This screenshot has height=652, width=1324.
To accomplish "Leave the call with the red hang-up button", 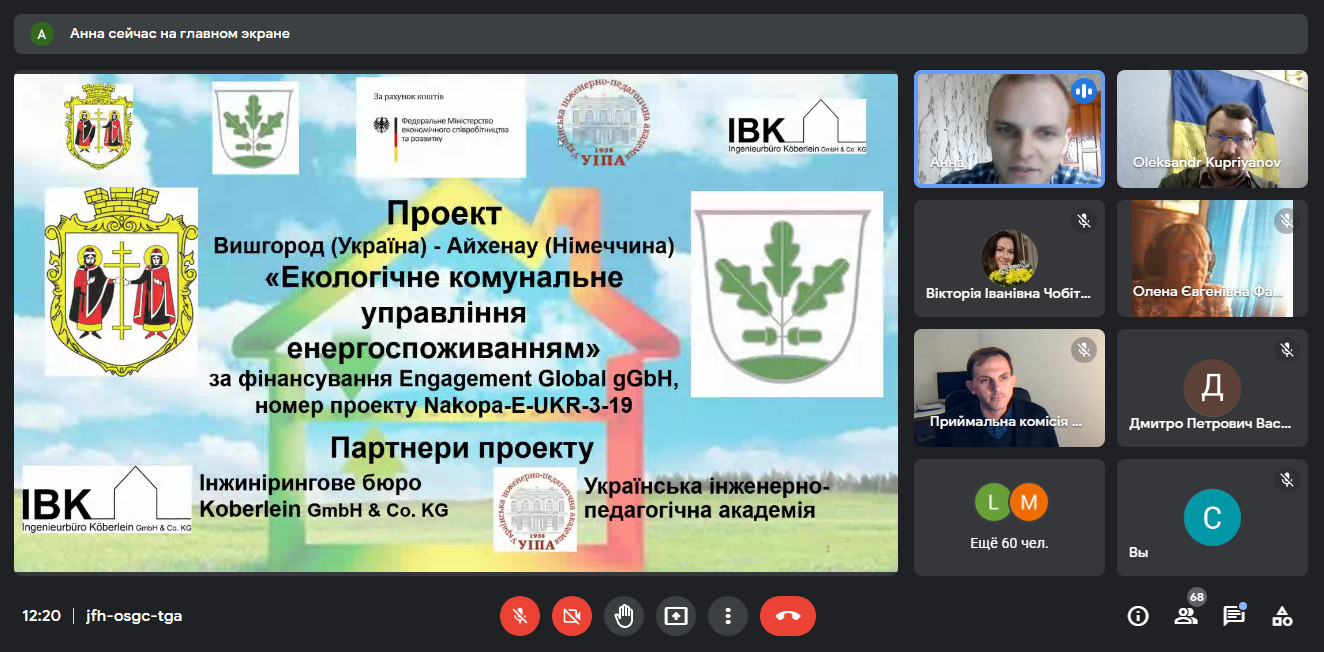I will [788, 616].
